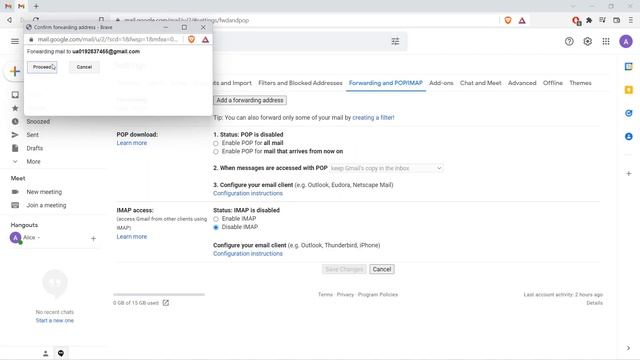Open creating a filter link
Image resolution: width=640 pixels, height=360 pixels.
point(373,118)
